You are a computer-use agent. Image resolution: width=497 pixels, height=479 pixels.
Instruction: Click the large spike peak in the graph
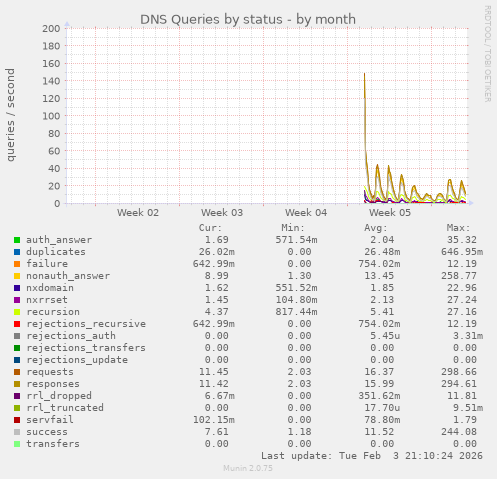tap(364, 74)
